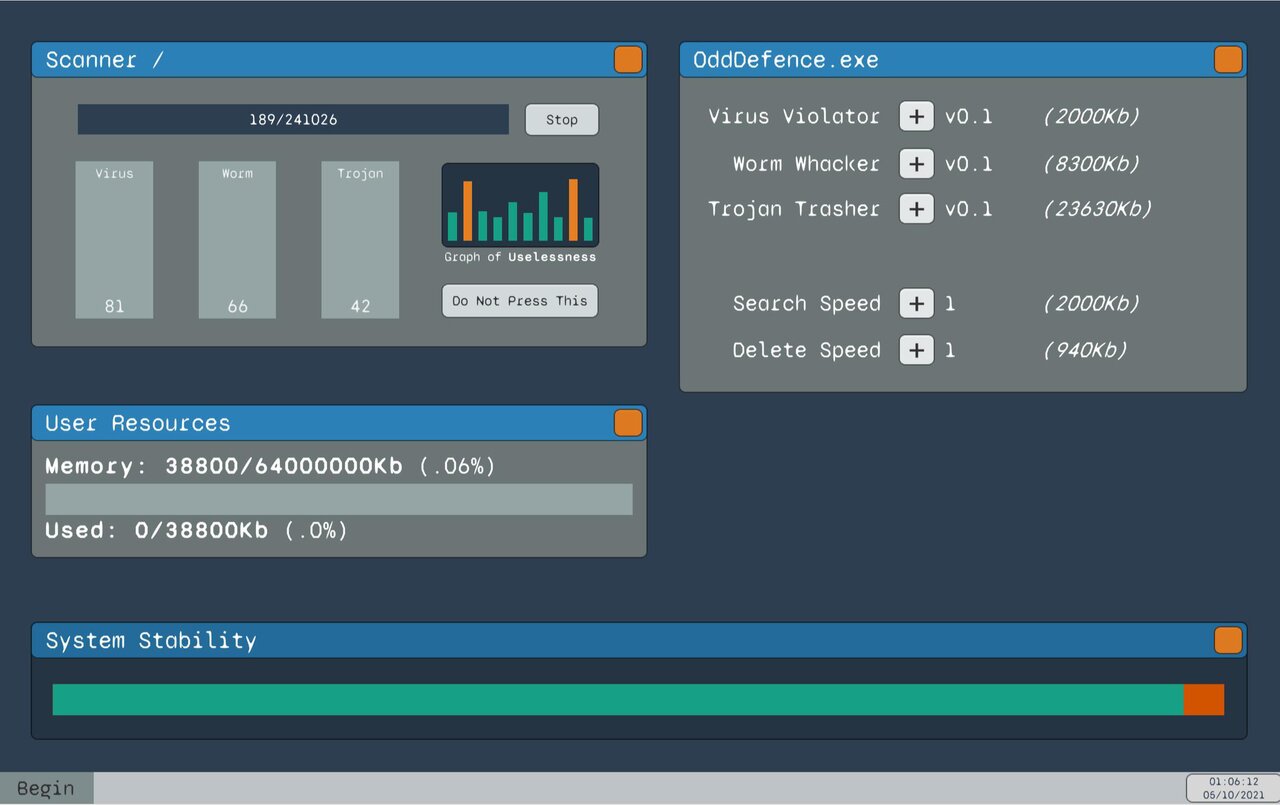1280x805 pixels.
Task: Select the Virus count column
Action: [114, 240]
